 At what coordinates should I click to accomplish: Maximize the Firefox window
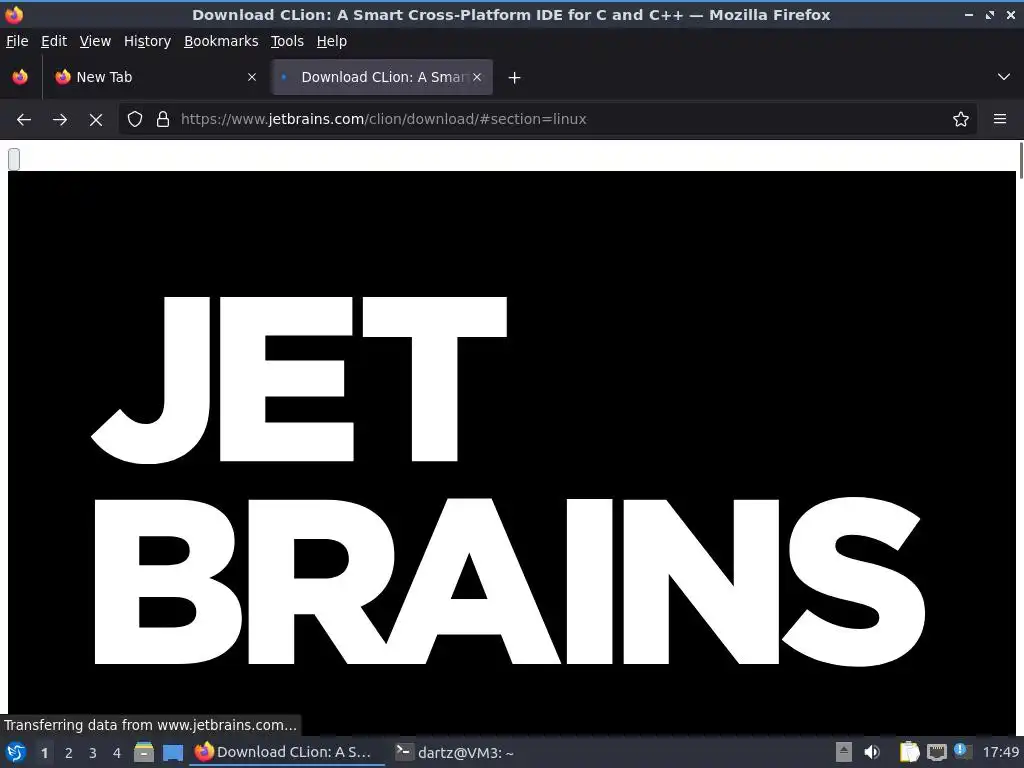(990, 15)
